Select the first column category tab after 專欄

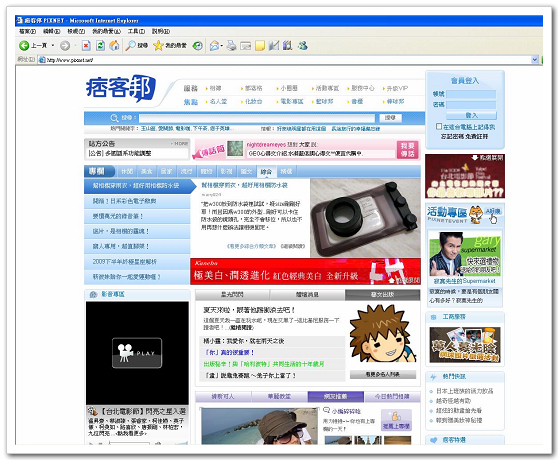coord(127,171)
